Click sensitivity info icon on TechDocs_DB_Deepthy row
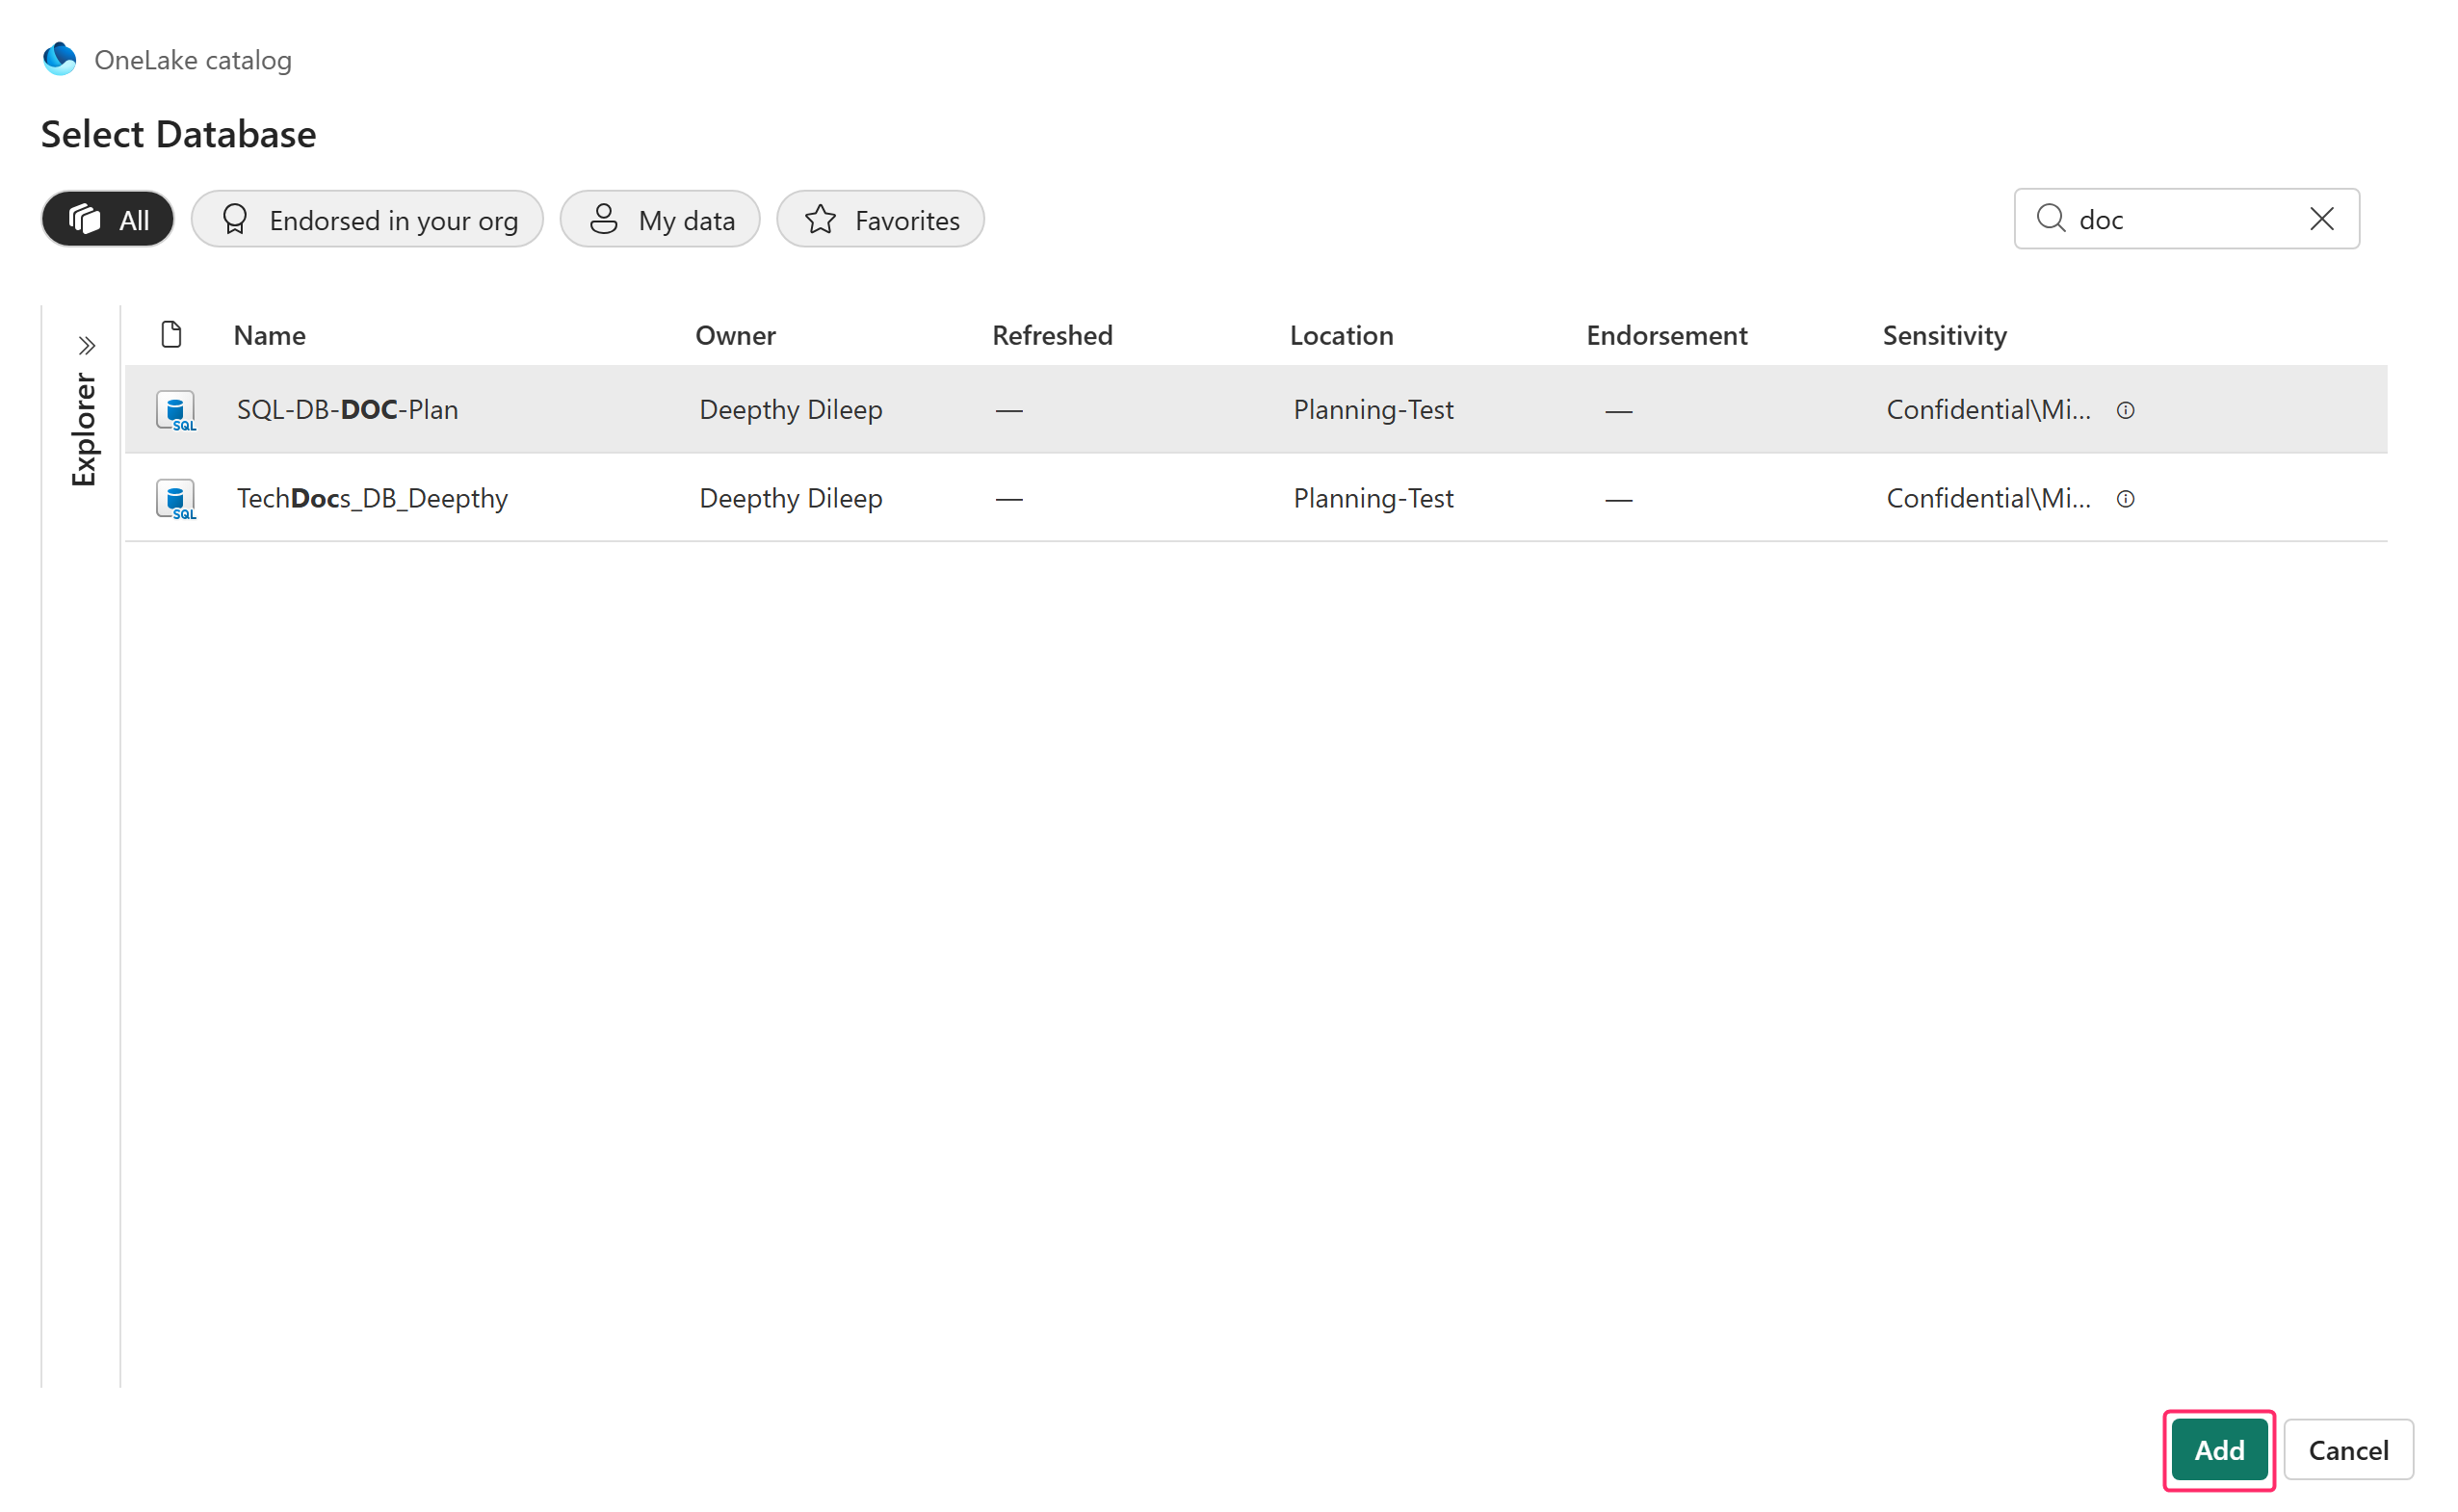Screen dimensions: 2458x1512 click(2125, 499)
